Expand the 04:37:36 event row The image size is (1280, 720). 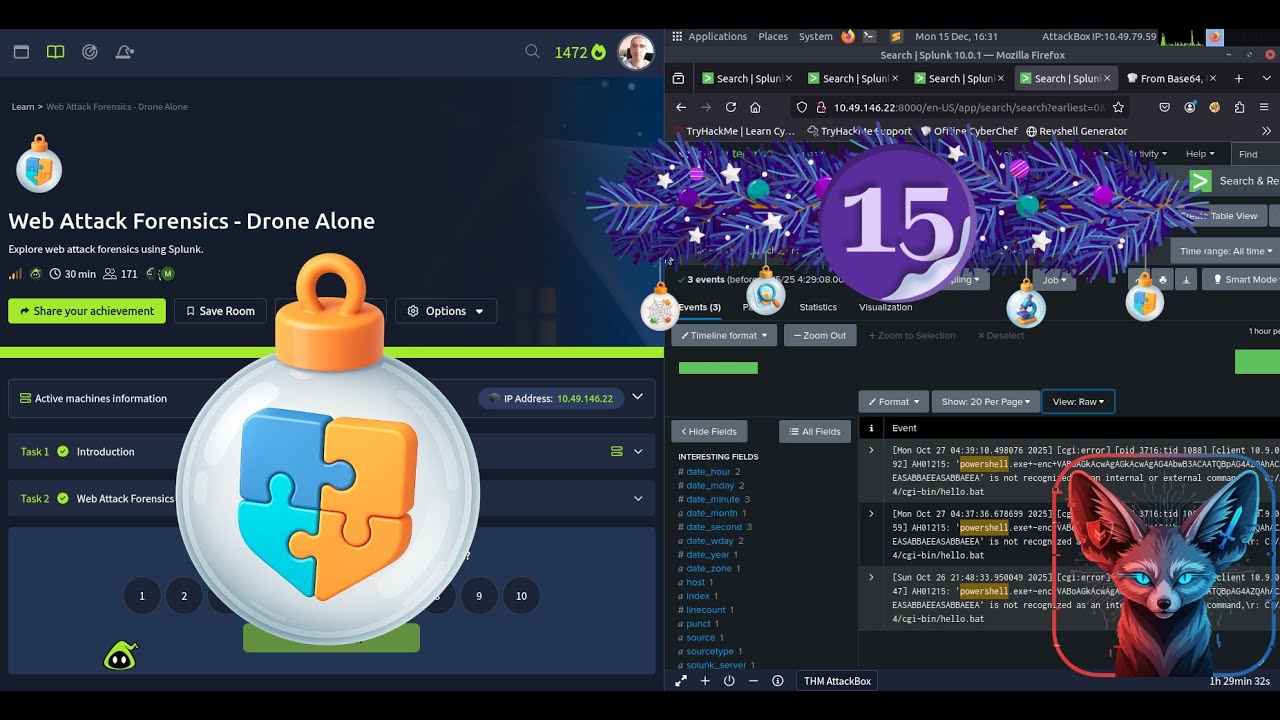[871, 513]
